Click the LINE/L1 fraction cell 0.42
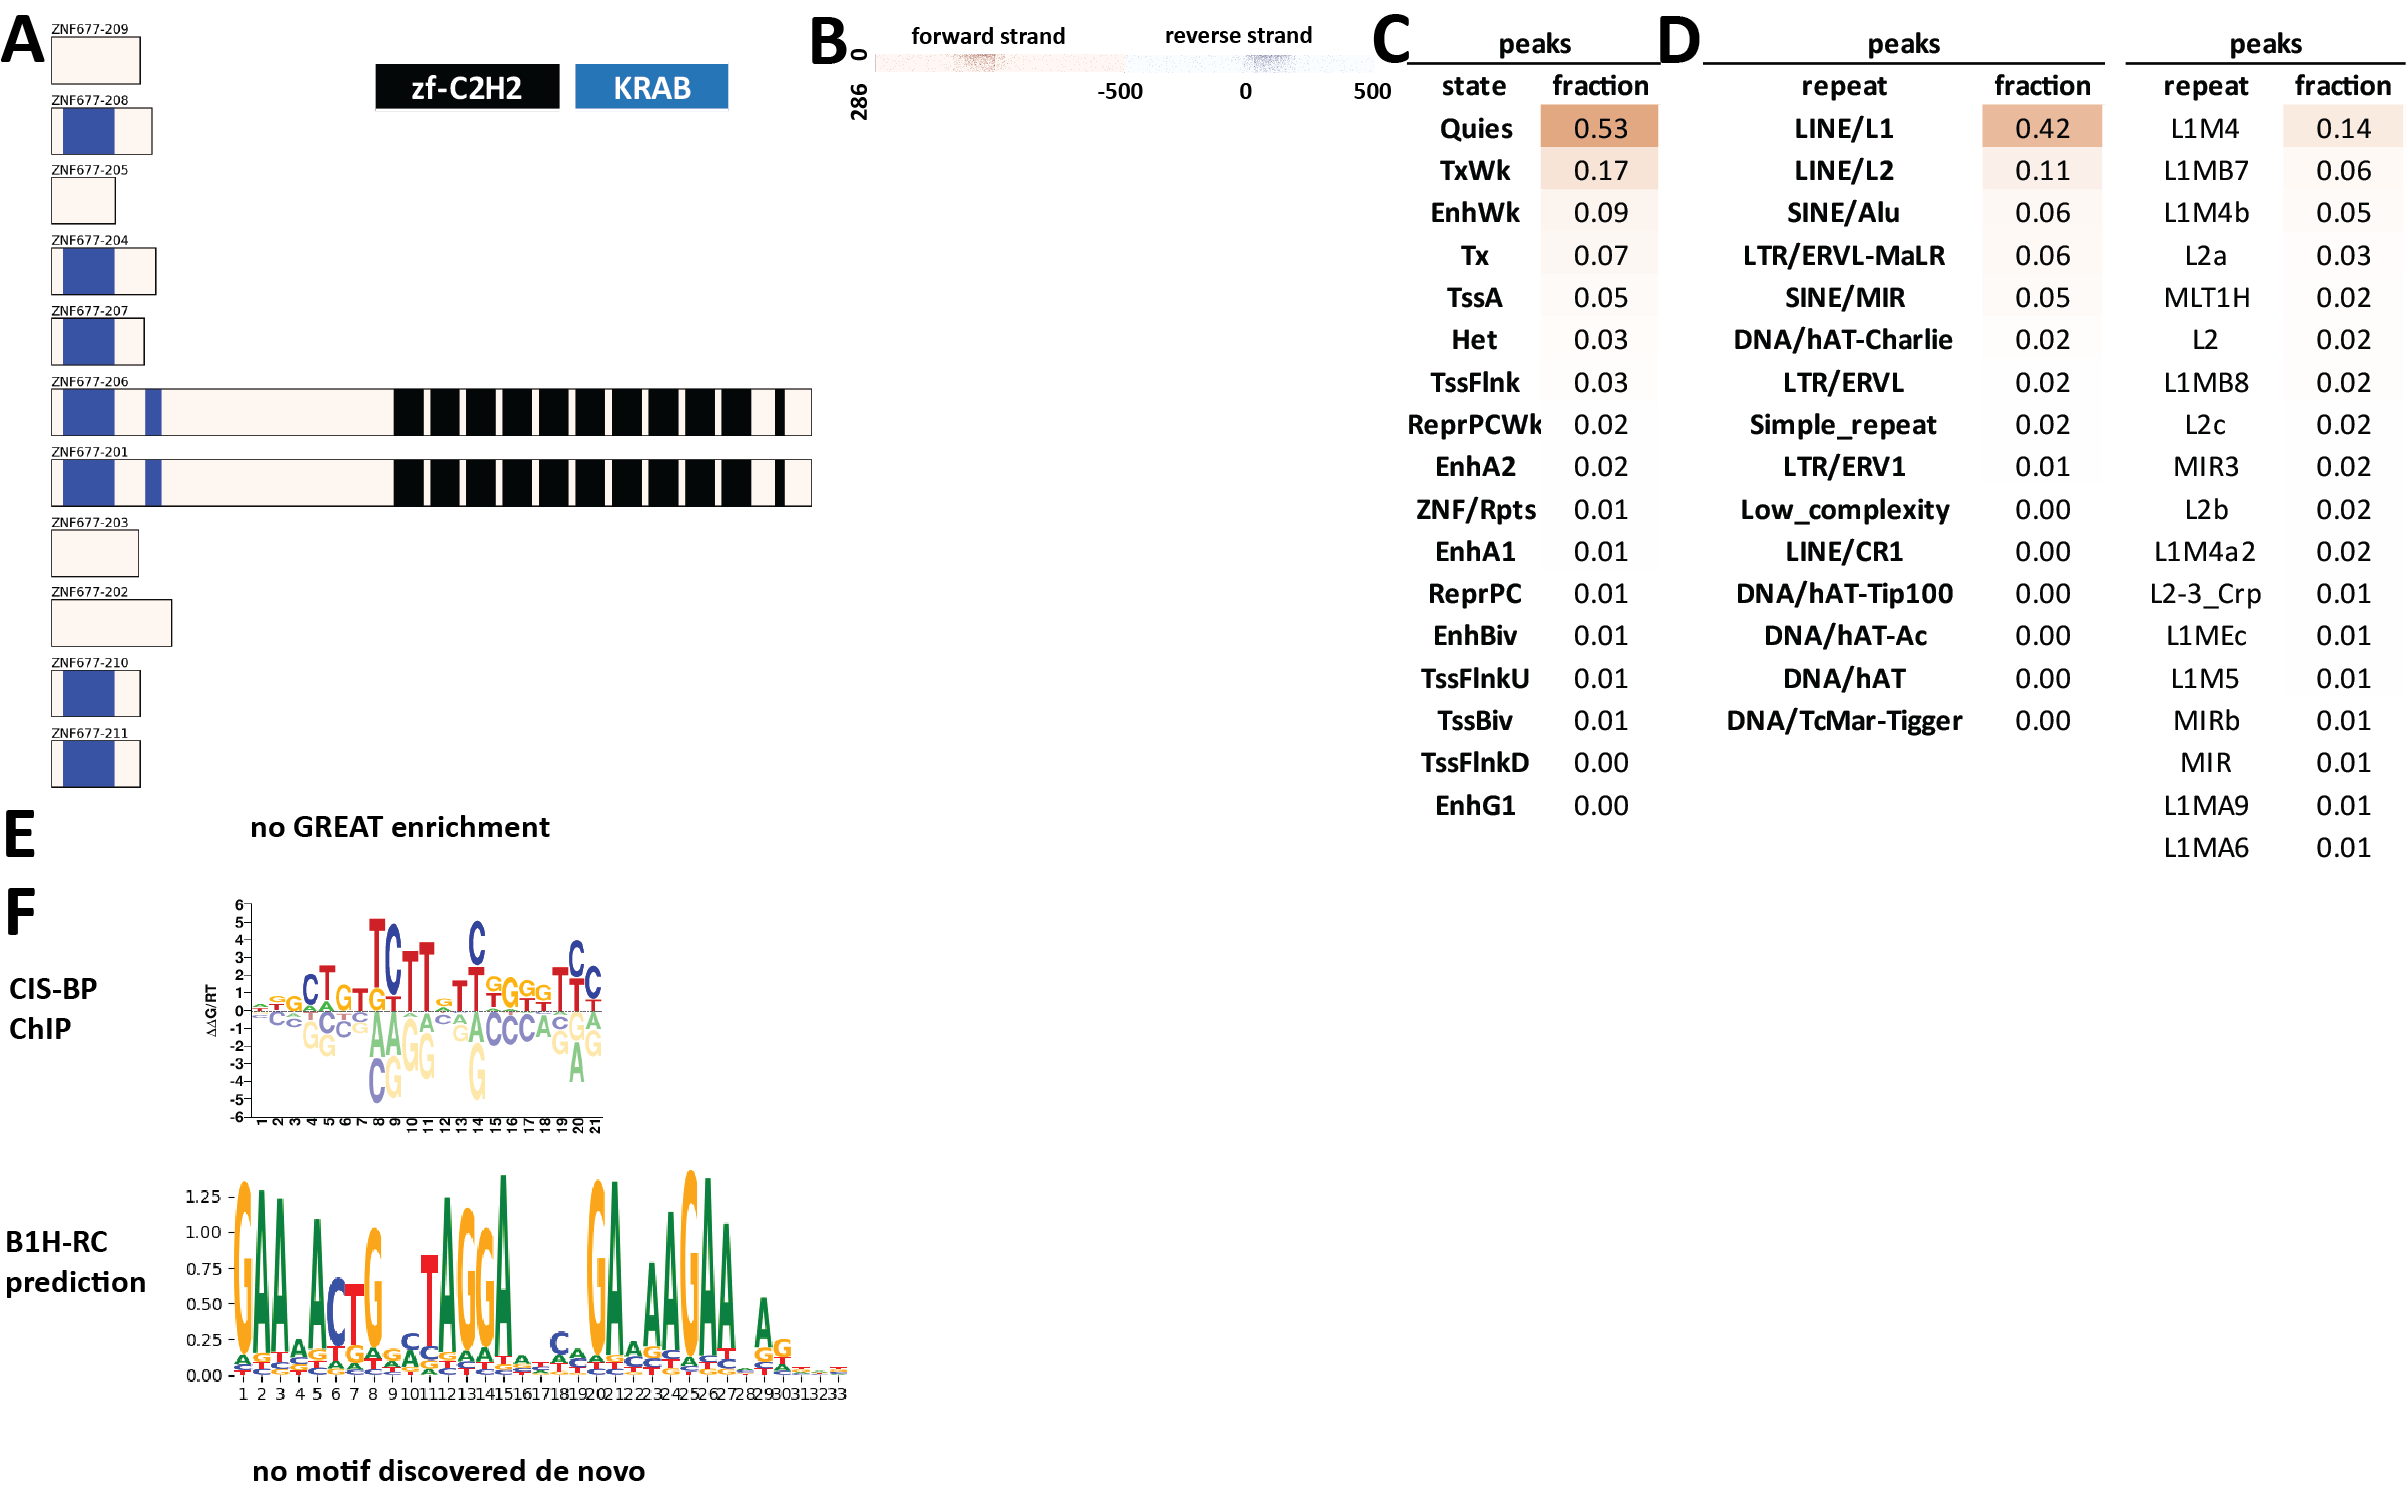Screen dimensions: 2406x1493 (2041, 128)
